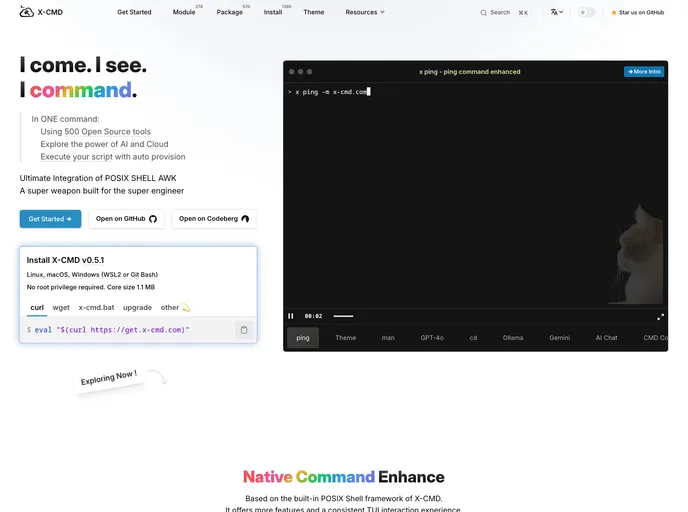This screenshot has height=512, width=688.
Task: Click the More Intro button in terminal
Action: point(644,72)
